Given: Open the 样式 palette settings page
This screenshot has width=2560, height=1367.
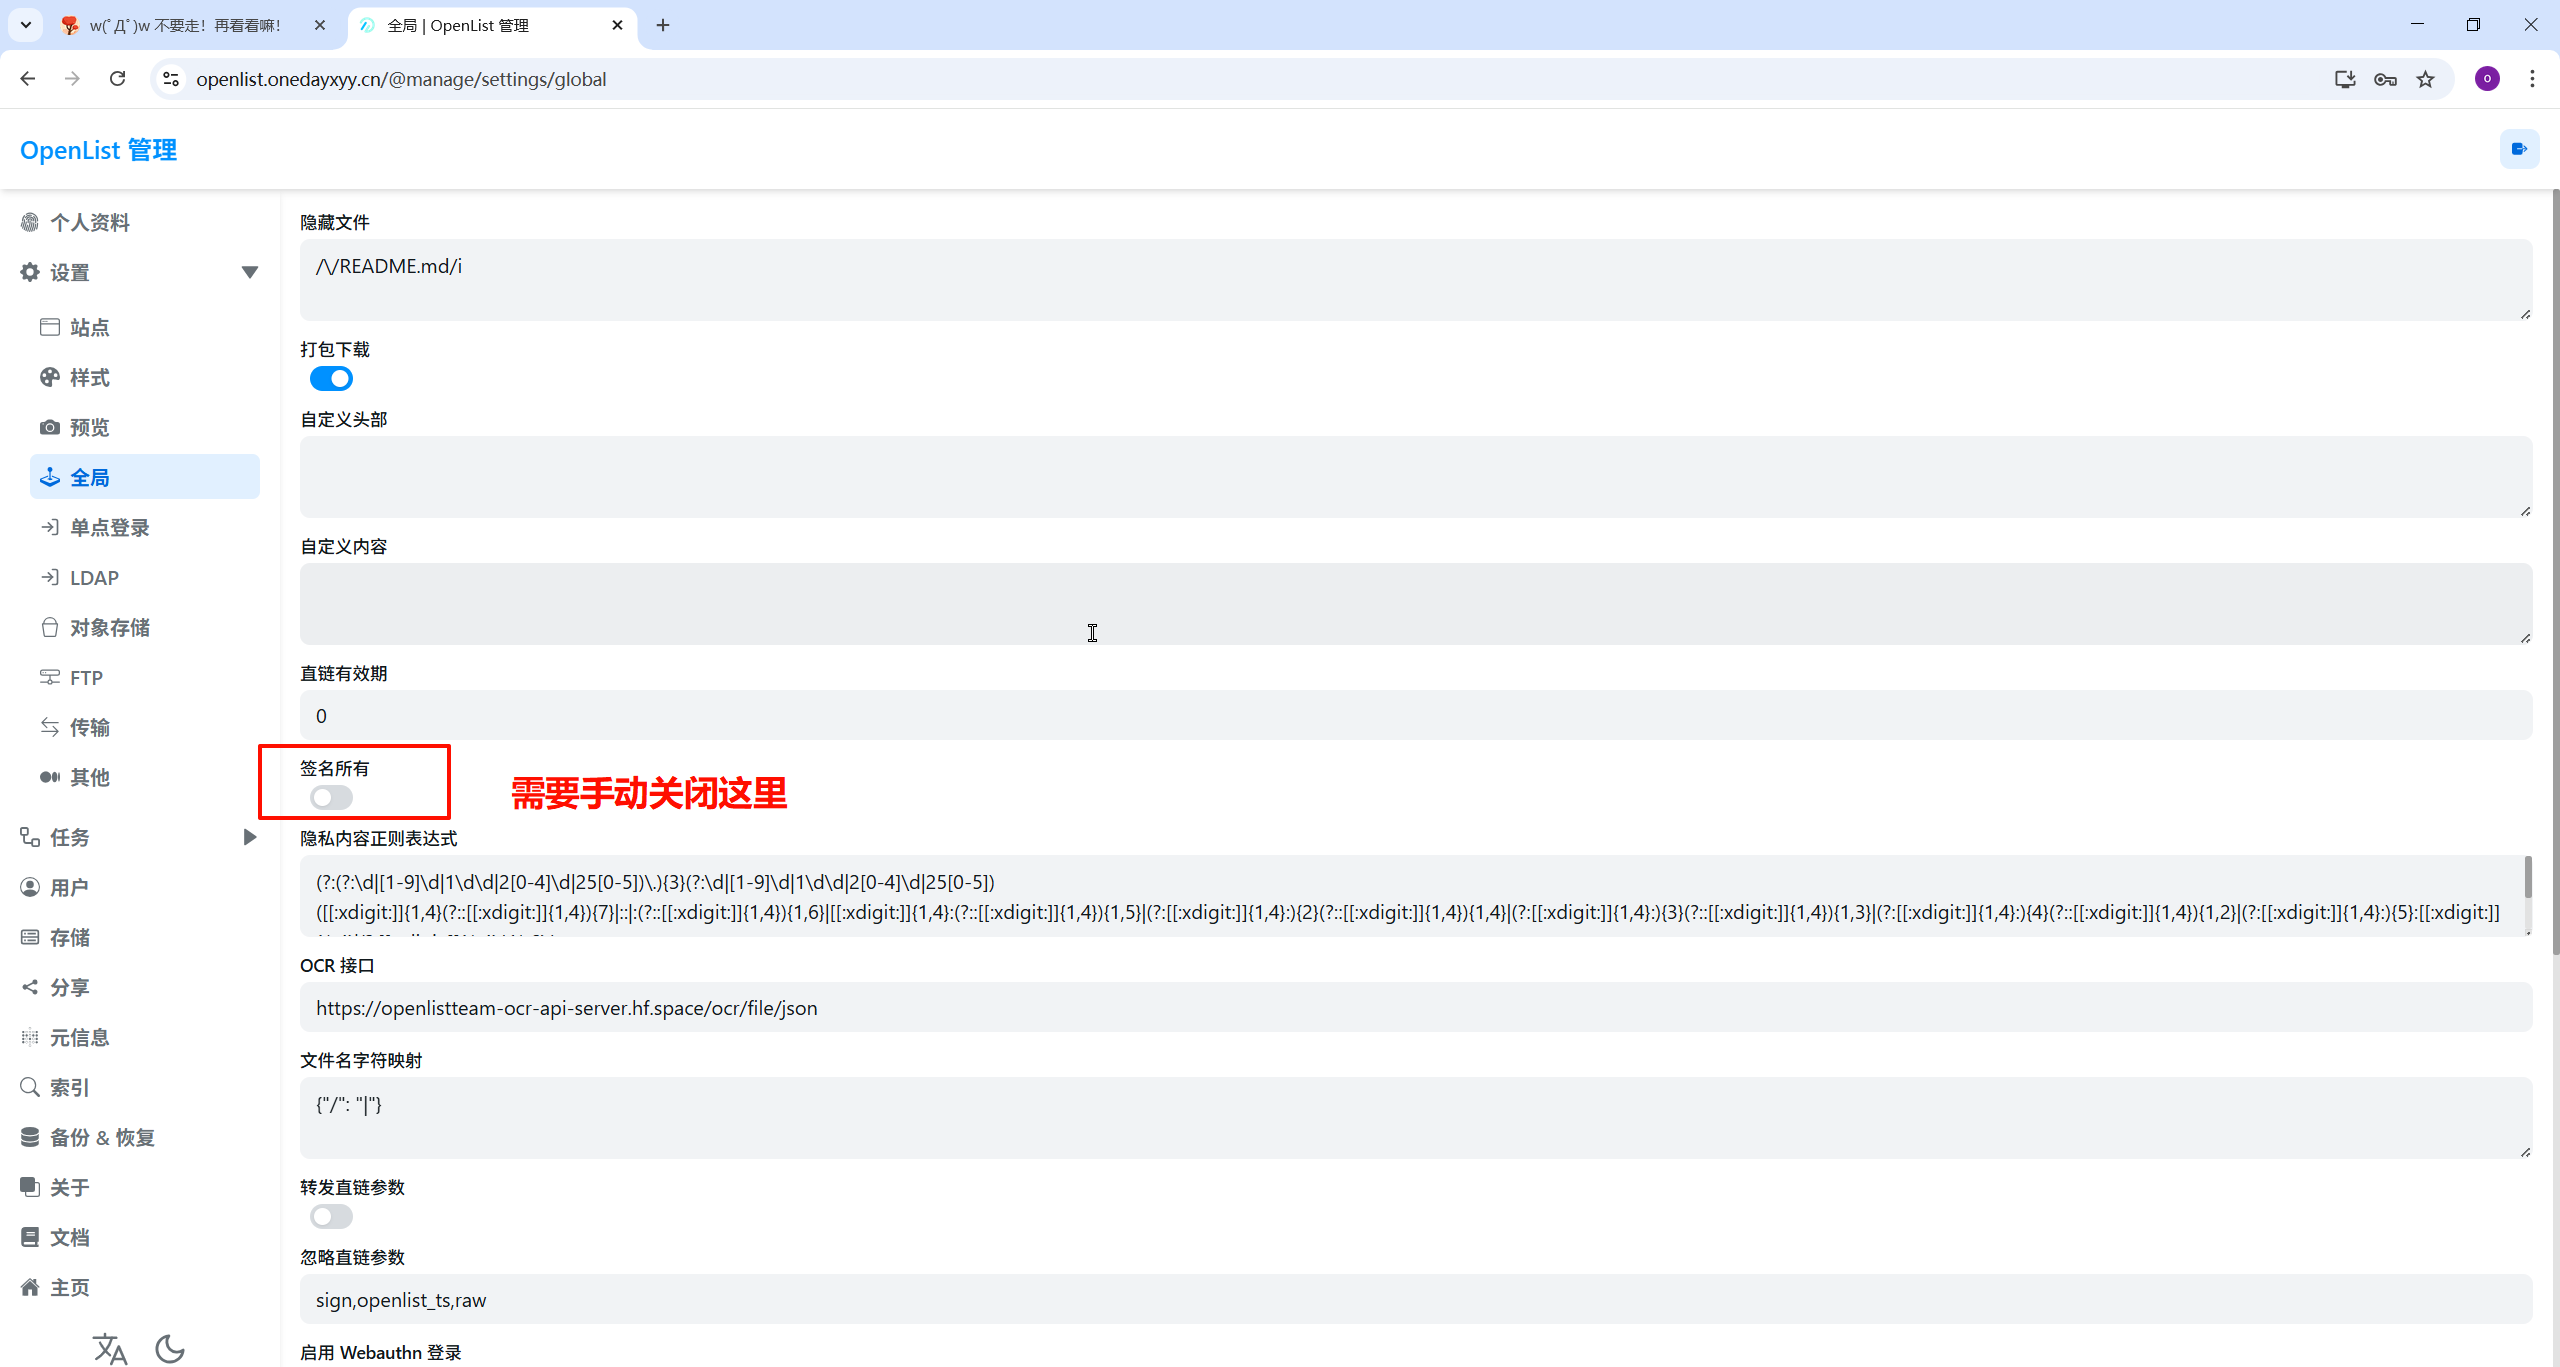Looking at the screenshot, I should click(x=89, y=377).
